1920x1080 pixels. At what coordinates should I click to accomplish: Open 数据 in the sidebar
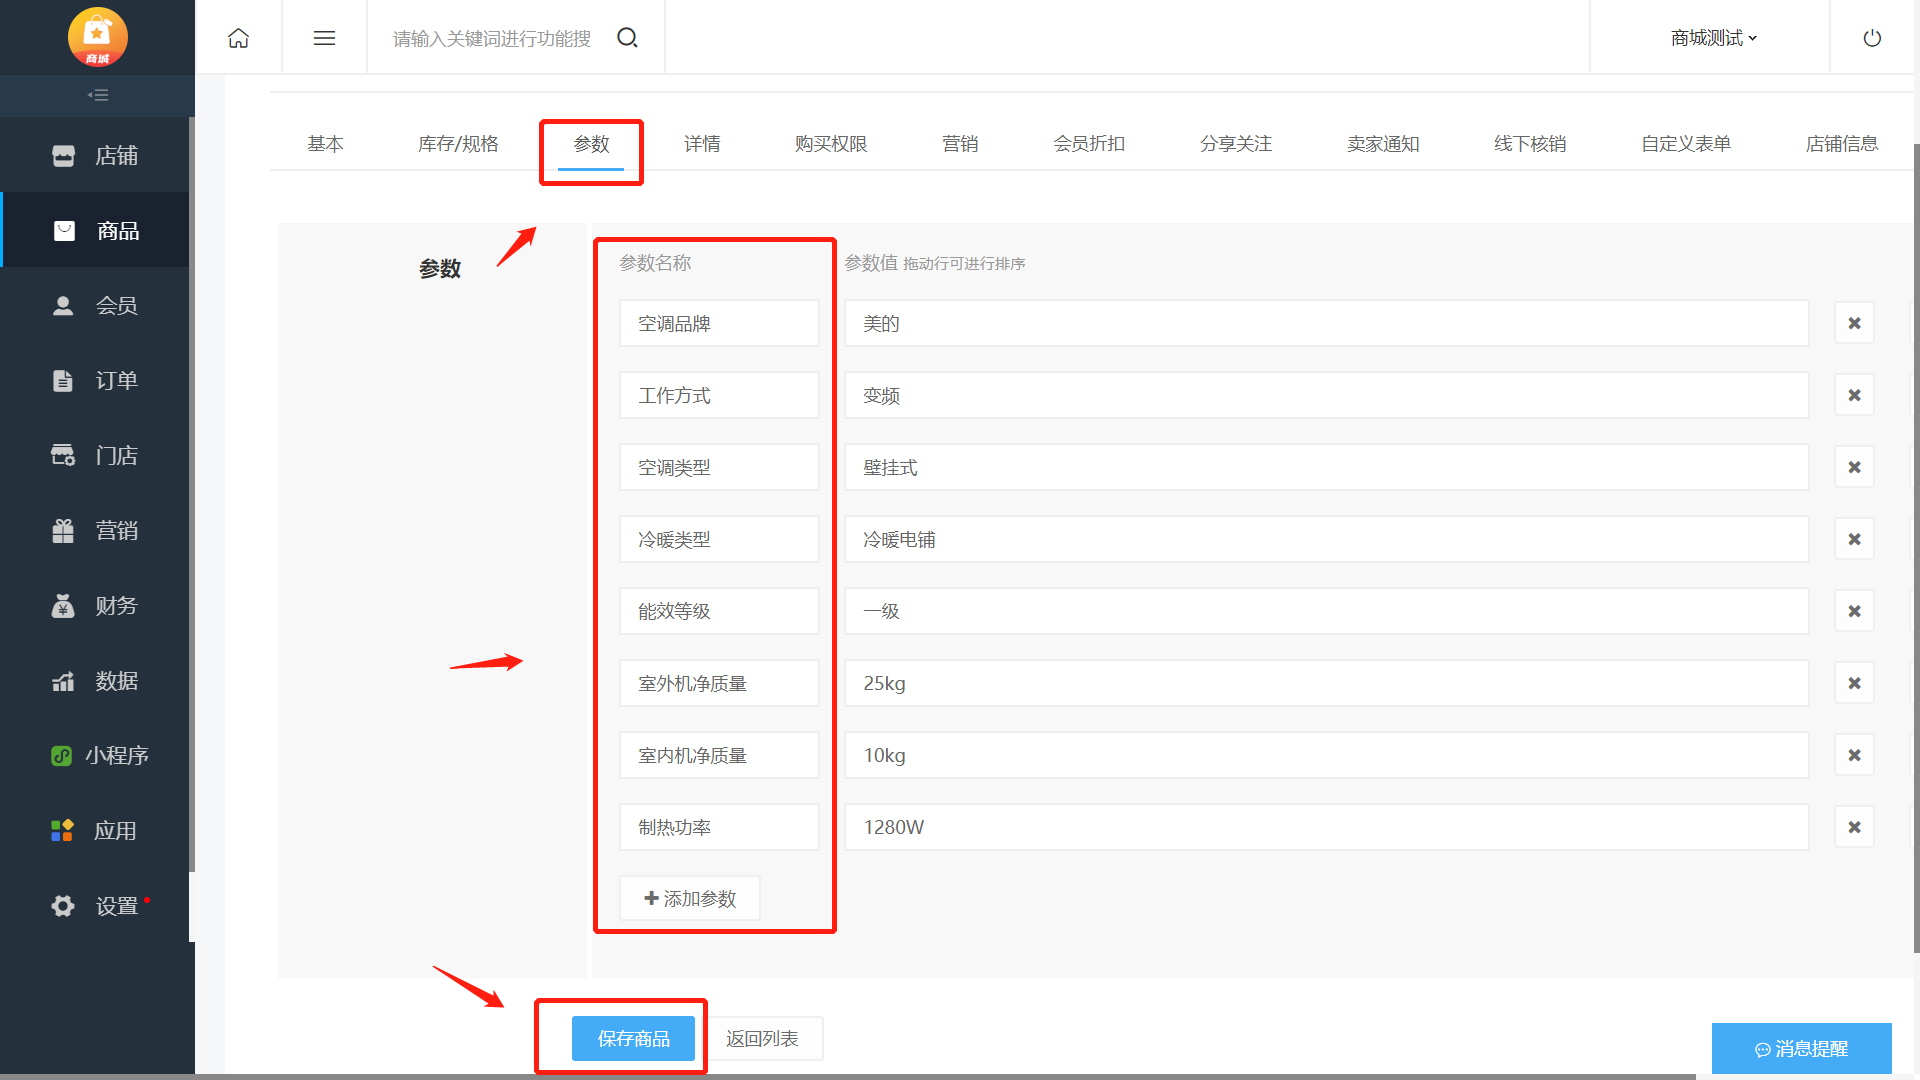coord(95,681)
